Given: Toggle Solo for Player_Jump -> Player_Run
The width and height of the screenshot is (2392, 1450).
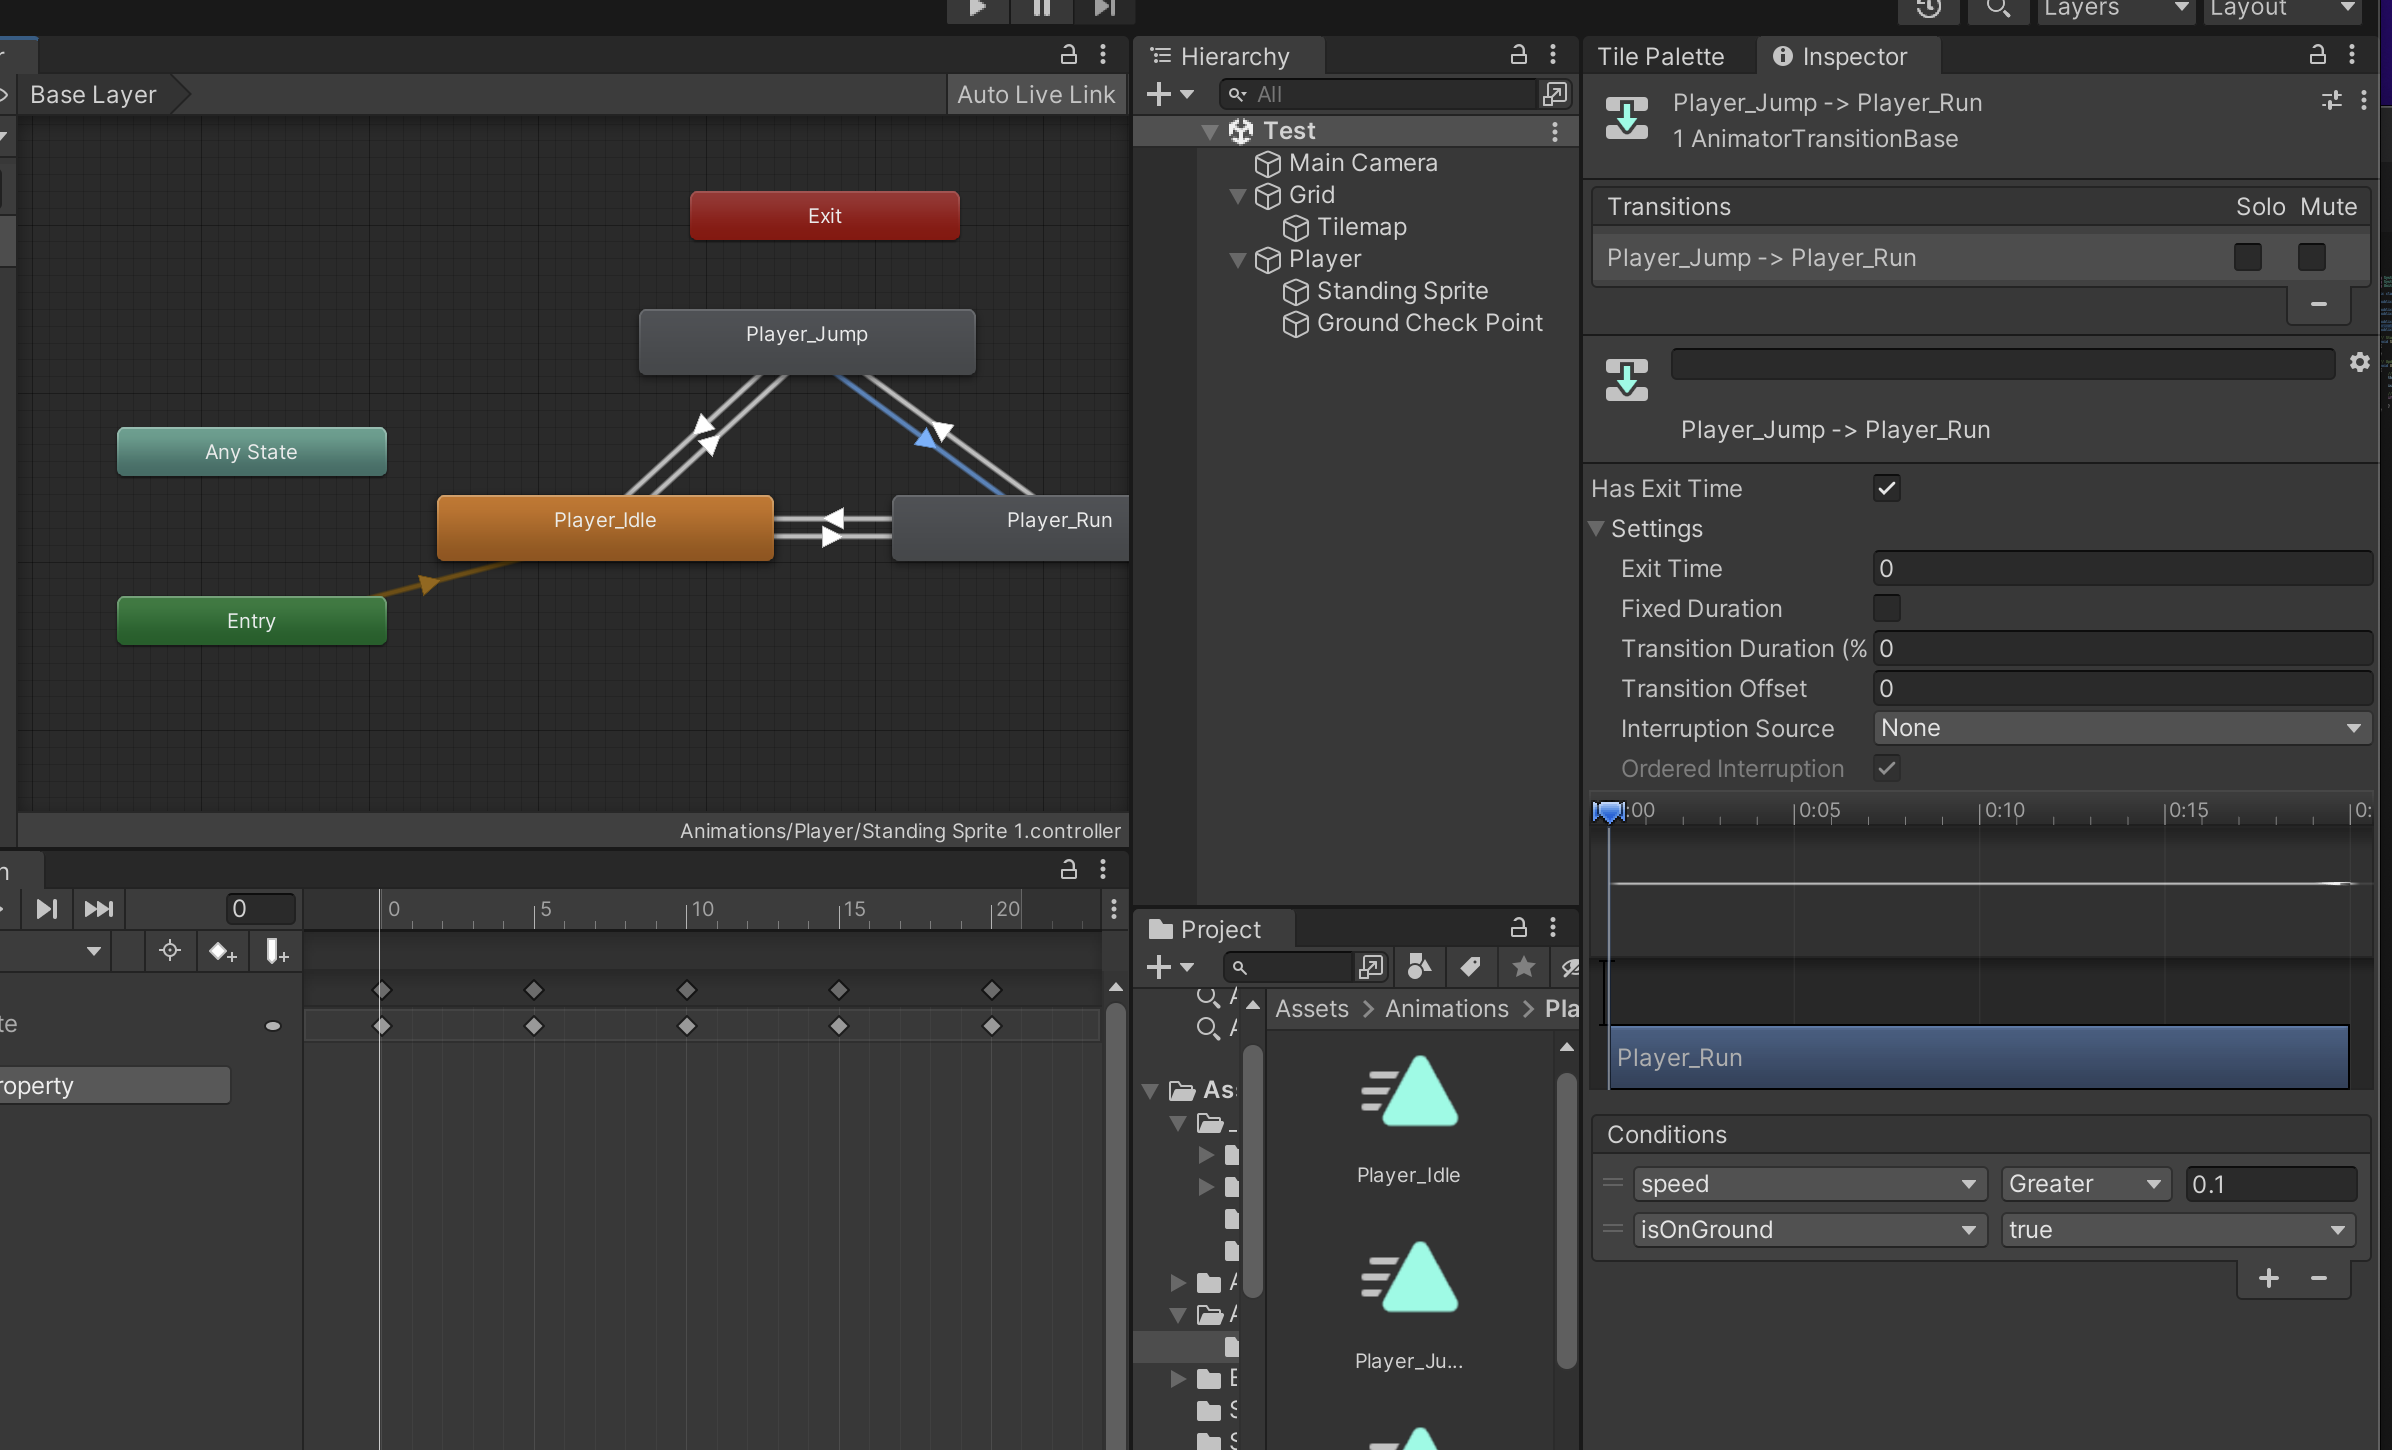Looking at the screenshot, I should pyautogui.click(x=2247, y=258).
